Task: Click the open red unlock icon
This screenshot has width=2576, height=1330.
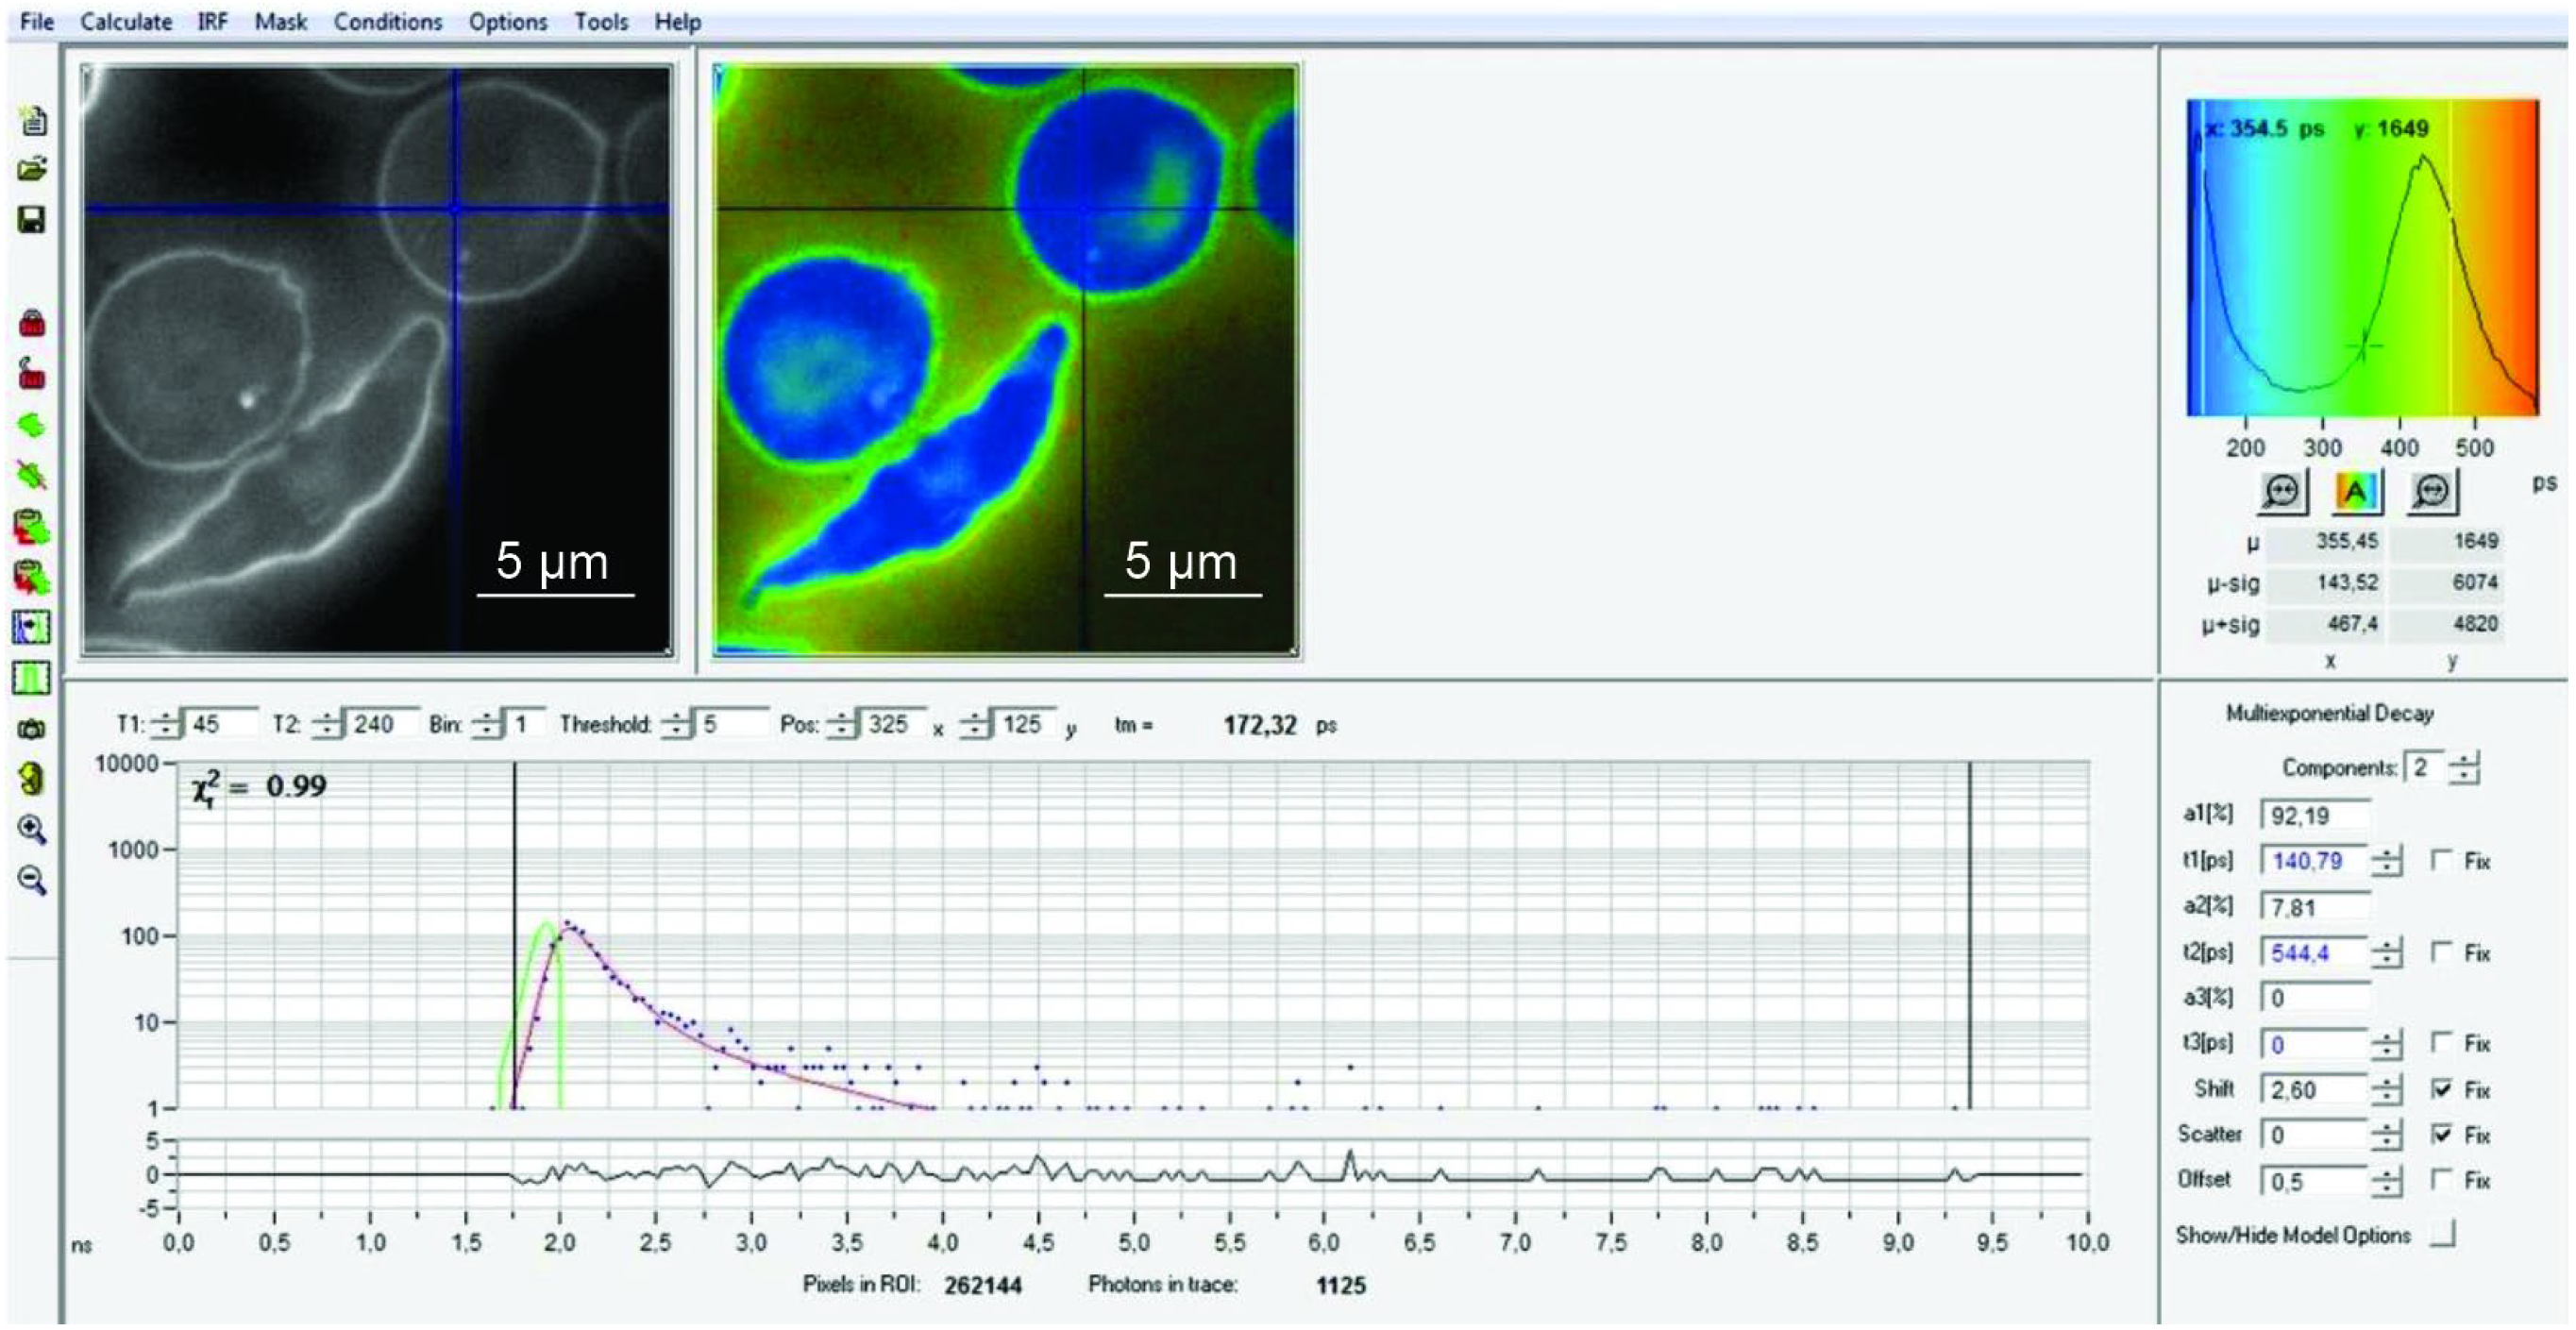Action: coord(32,374)
